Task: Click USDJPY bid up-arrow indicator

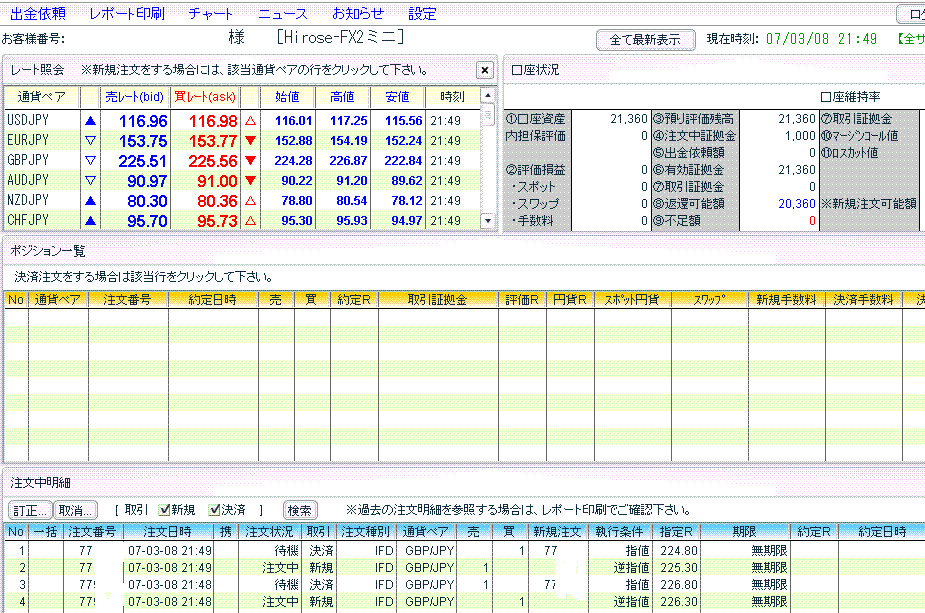Action: 90,121
